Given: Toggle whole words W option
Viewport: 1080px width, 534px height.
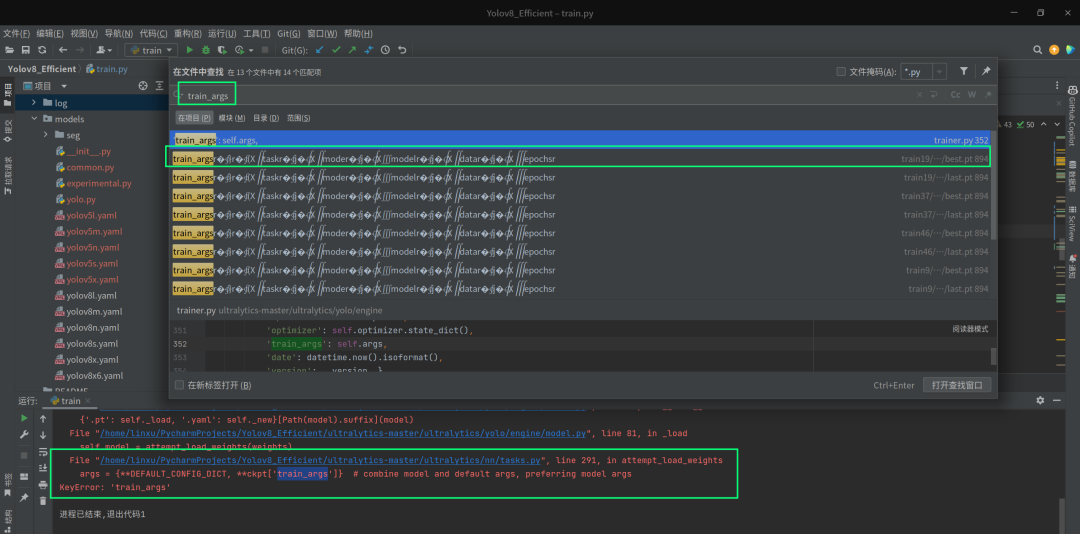Looking at the screenshot, I should (972, 95).
